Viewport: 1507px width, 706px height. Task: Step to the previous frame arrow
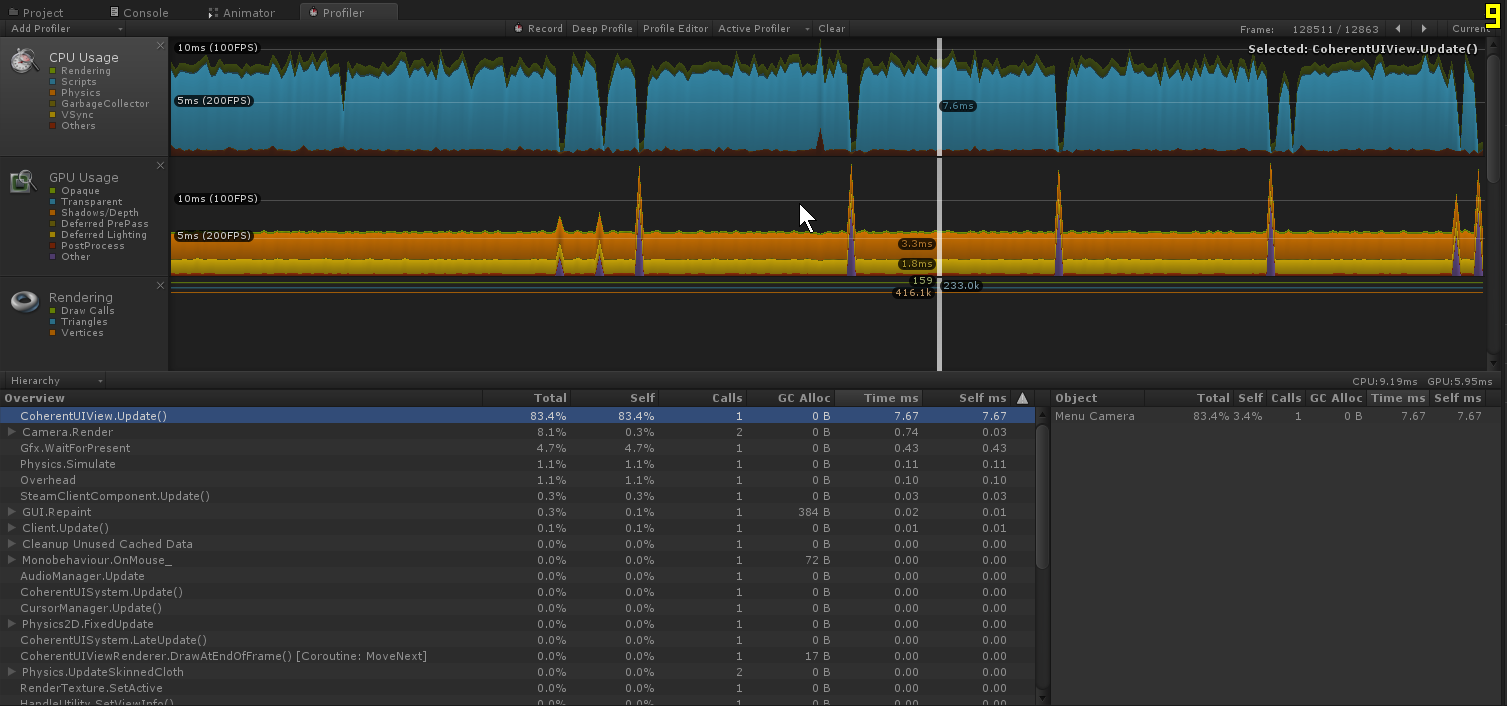click(1398, 29)
